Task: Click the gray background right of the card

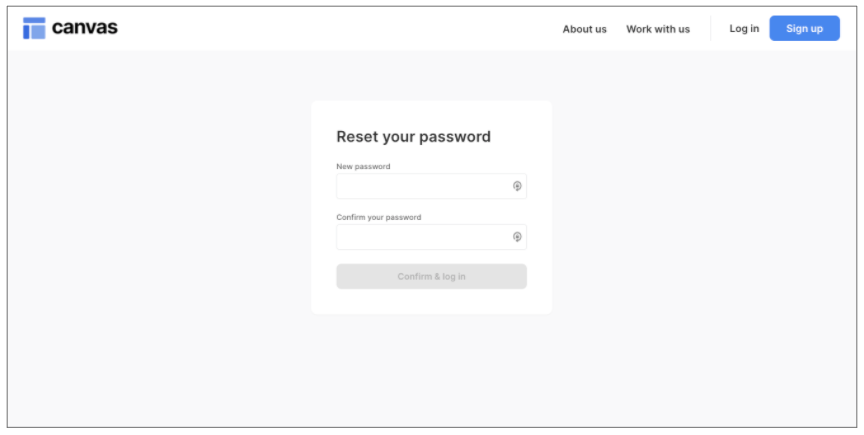Action: (700, 210)
